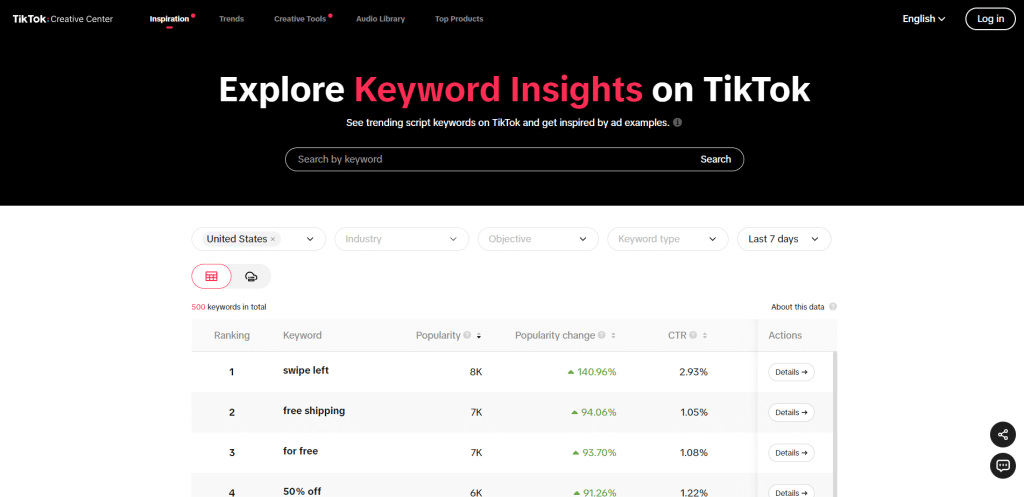Click the Ranking column header

232,336
